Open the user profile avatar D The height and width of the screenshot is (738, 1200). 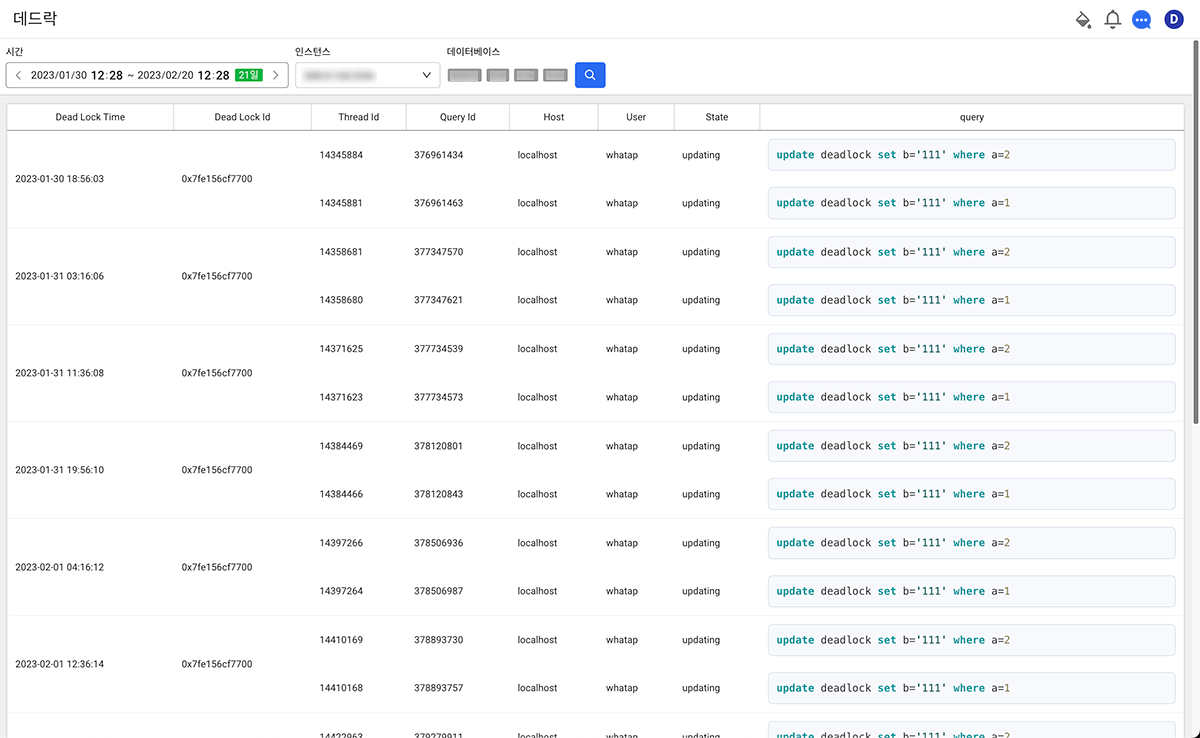(x=1174, y=19)
